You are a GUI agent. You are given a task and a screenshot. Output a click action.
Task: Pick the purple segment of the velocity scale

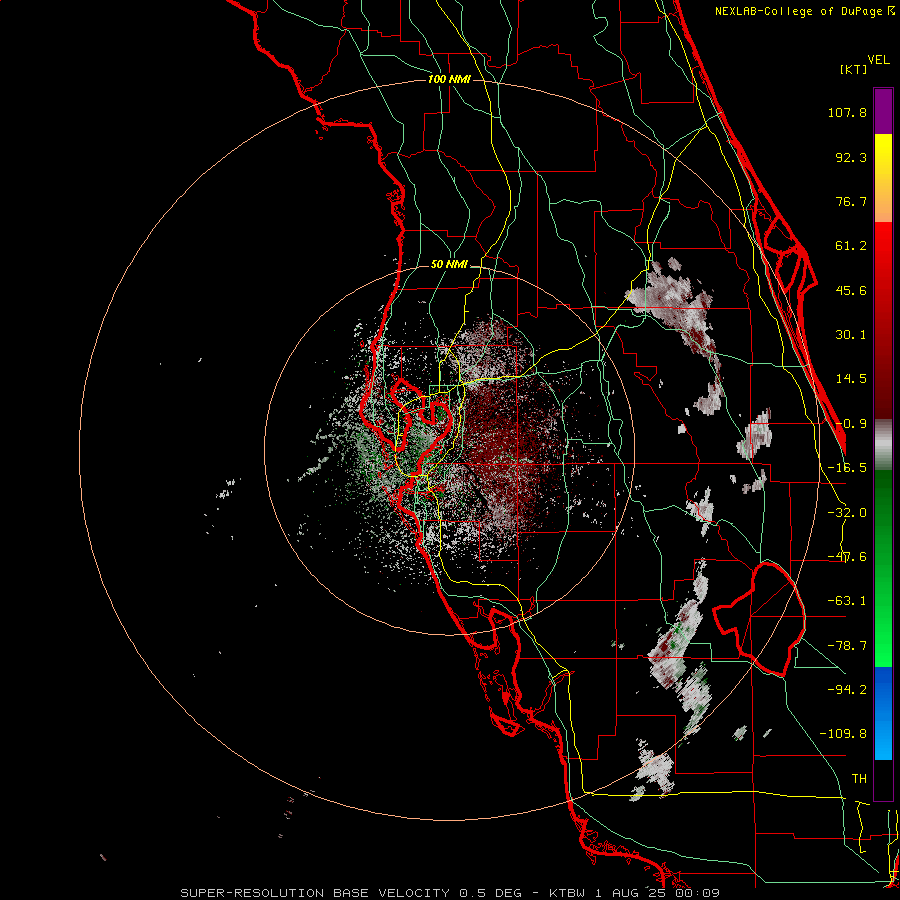pyautogui.click(x=883, y=111)
